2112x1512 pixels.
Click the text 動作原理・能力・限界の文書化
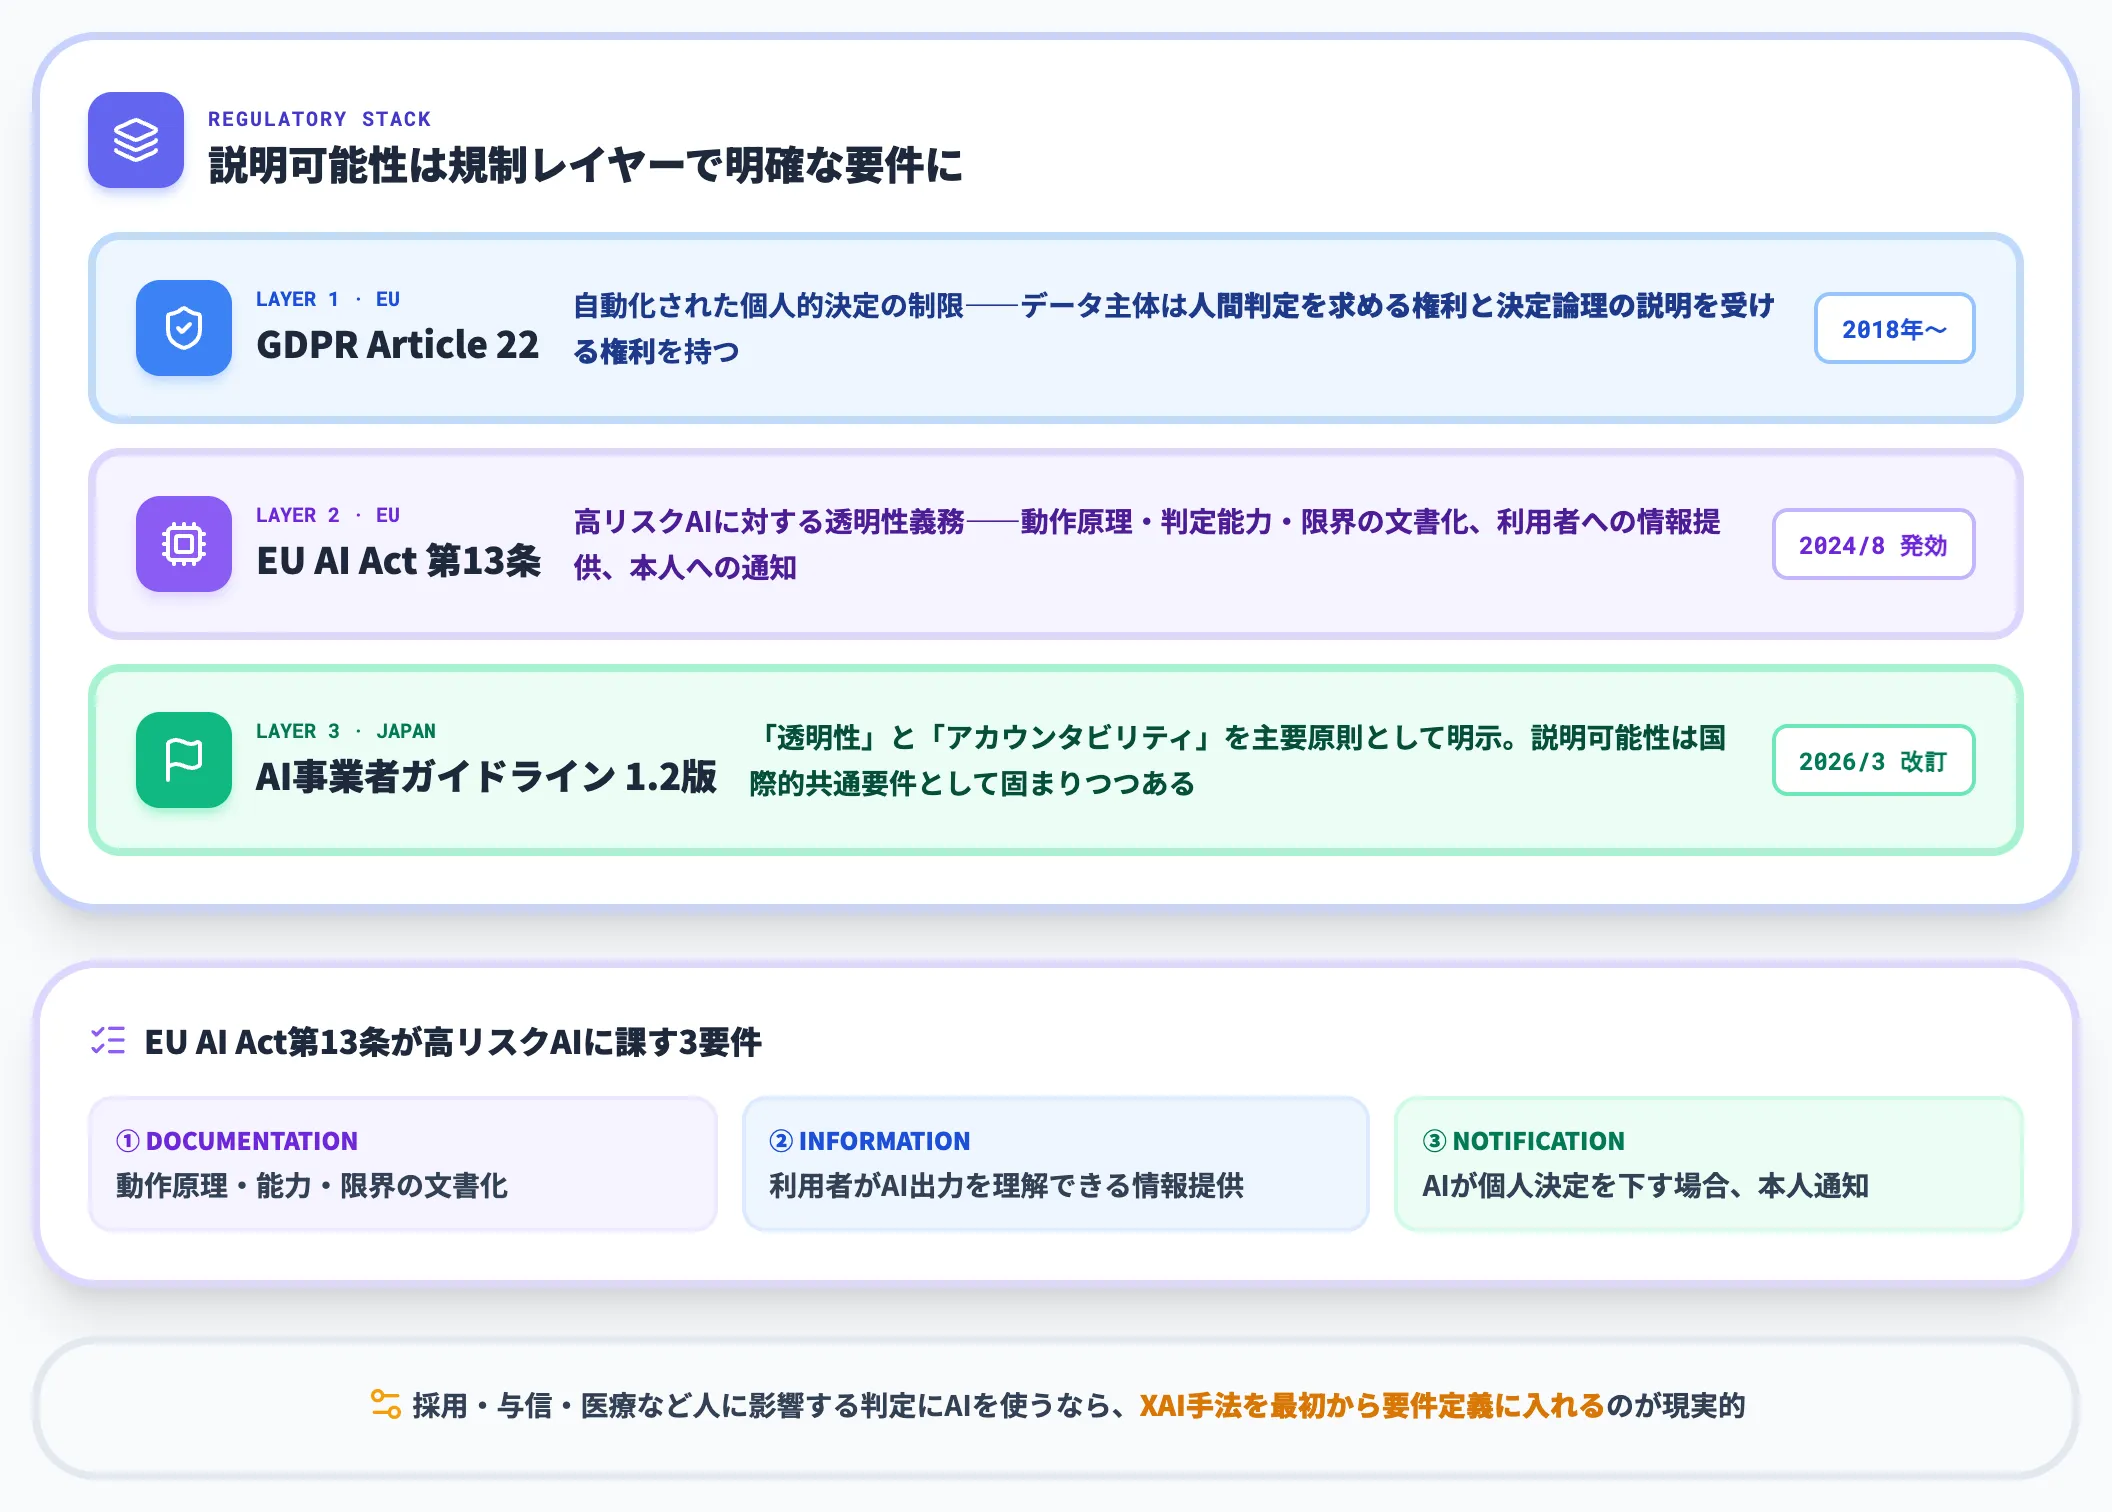point(312,1186)
